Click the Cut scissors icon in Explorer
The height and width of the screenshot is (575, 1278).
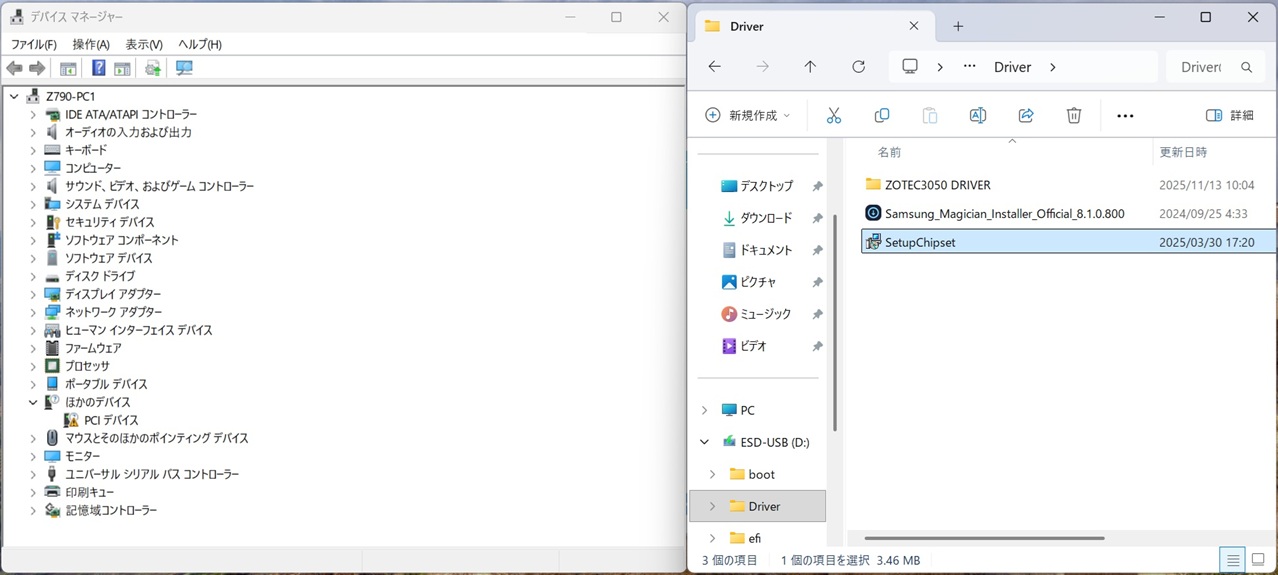point(834,116)
